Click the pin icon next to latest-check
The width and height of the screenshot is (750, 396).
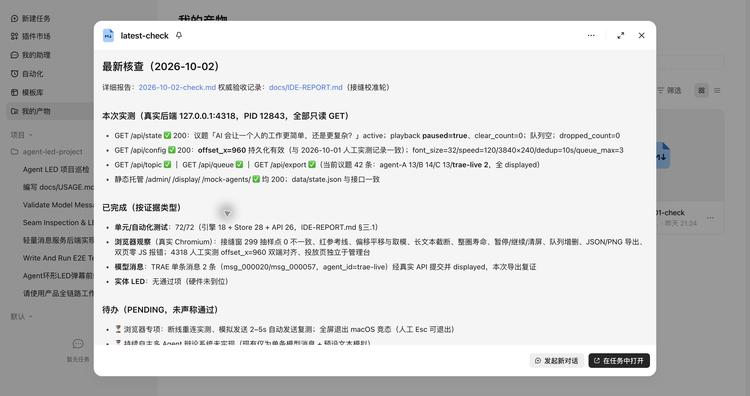[x=179, y=35]
